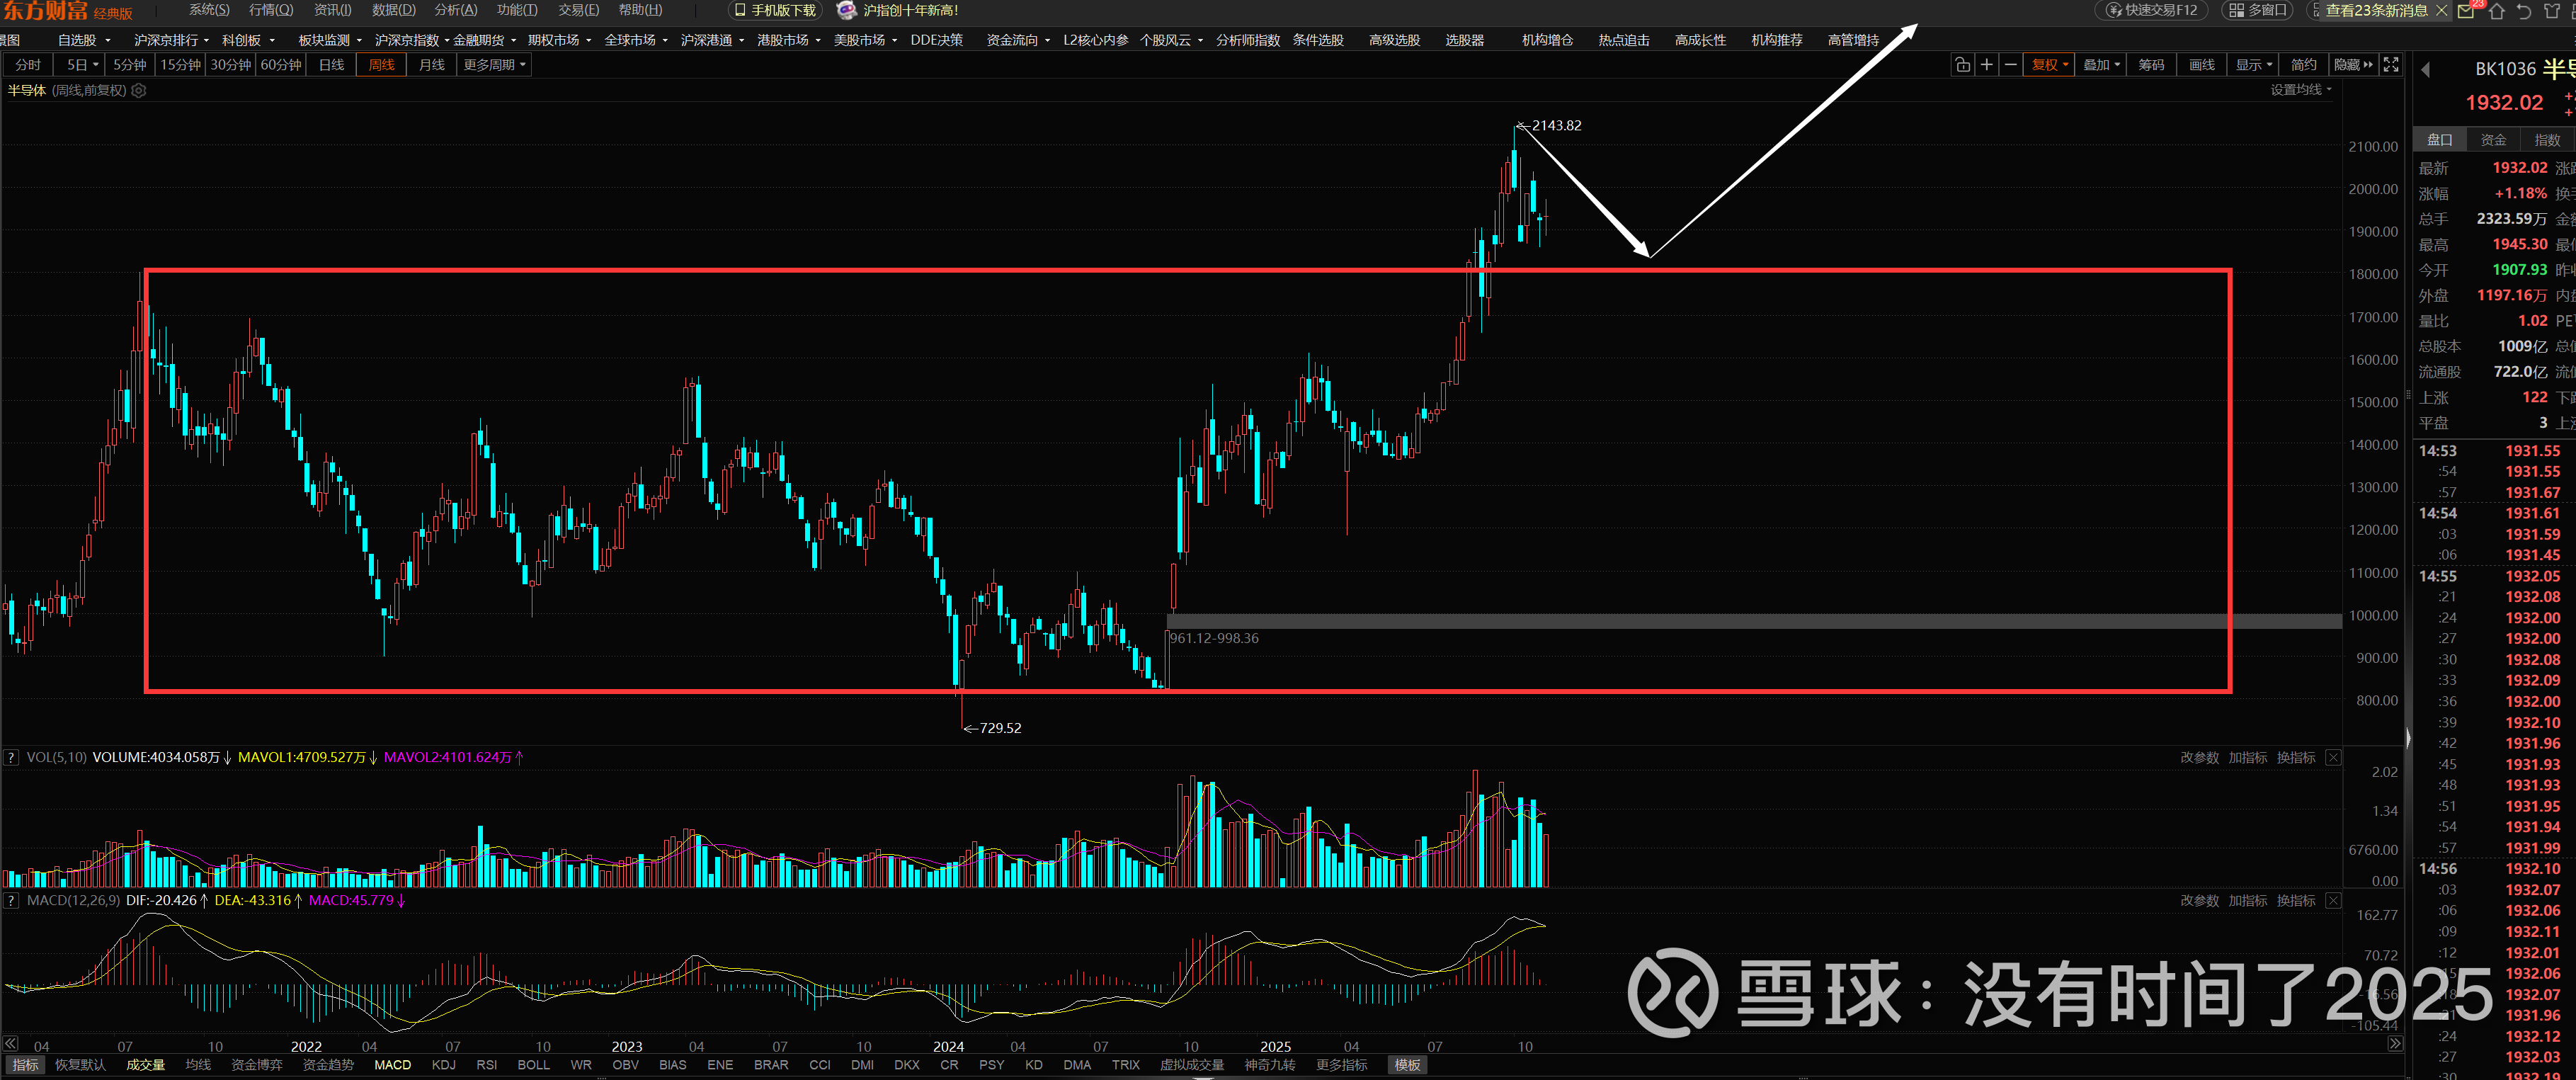Screen dimensions: 2576x1080
Task: Zoom in chart with plus icon
Action: 1986,65
